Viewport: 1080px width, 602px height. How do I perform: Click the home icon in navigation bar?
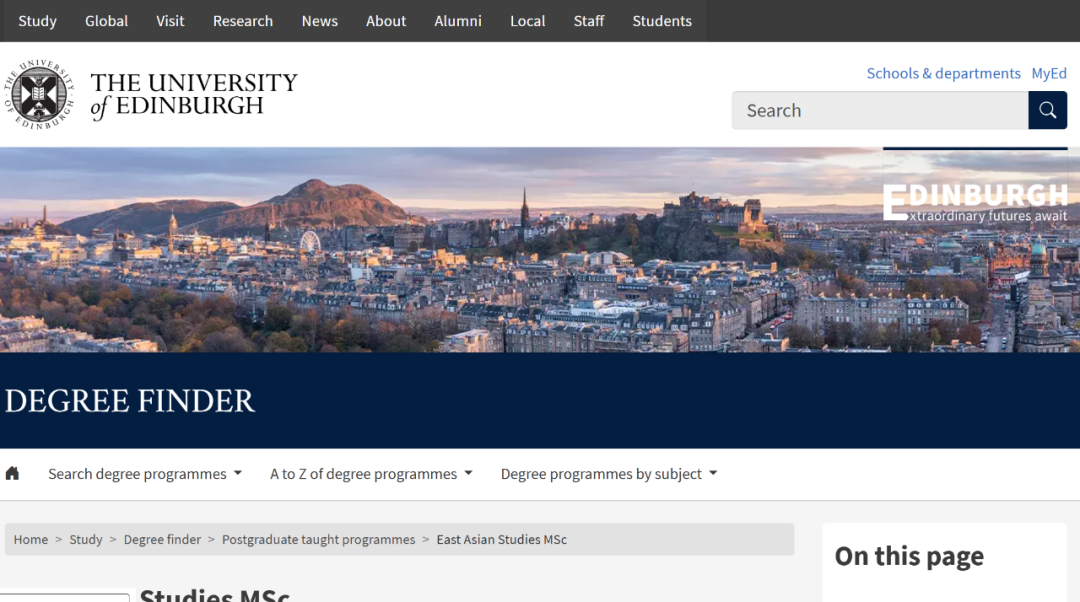(x=12, y=474)
